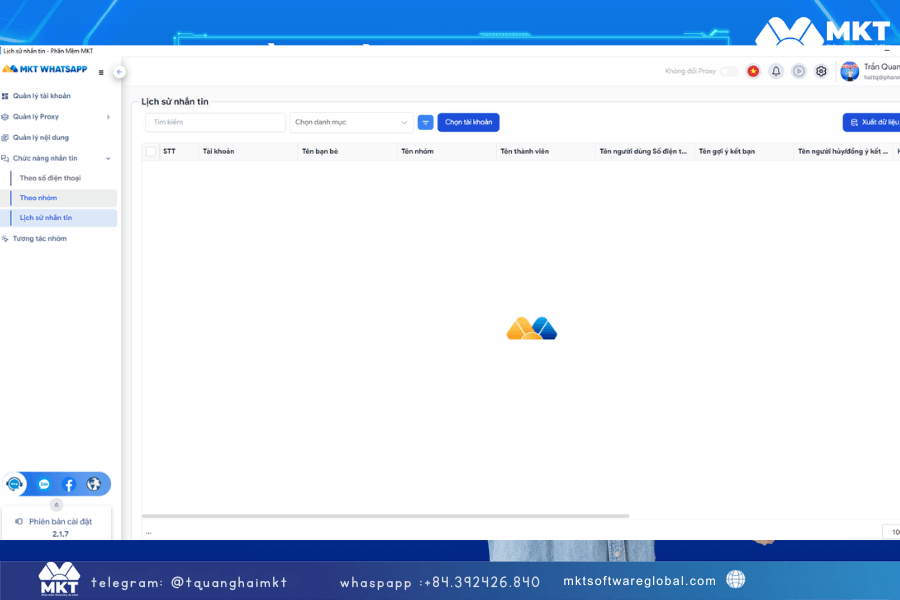Click the Tên thành viên column header
The image size is (900, 600).
[525, 152]
